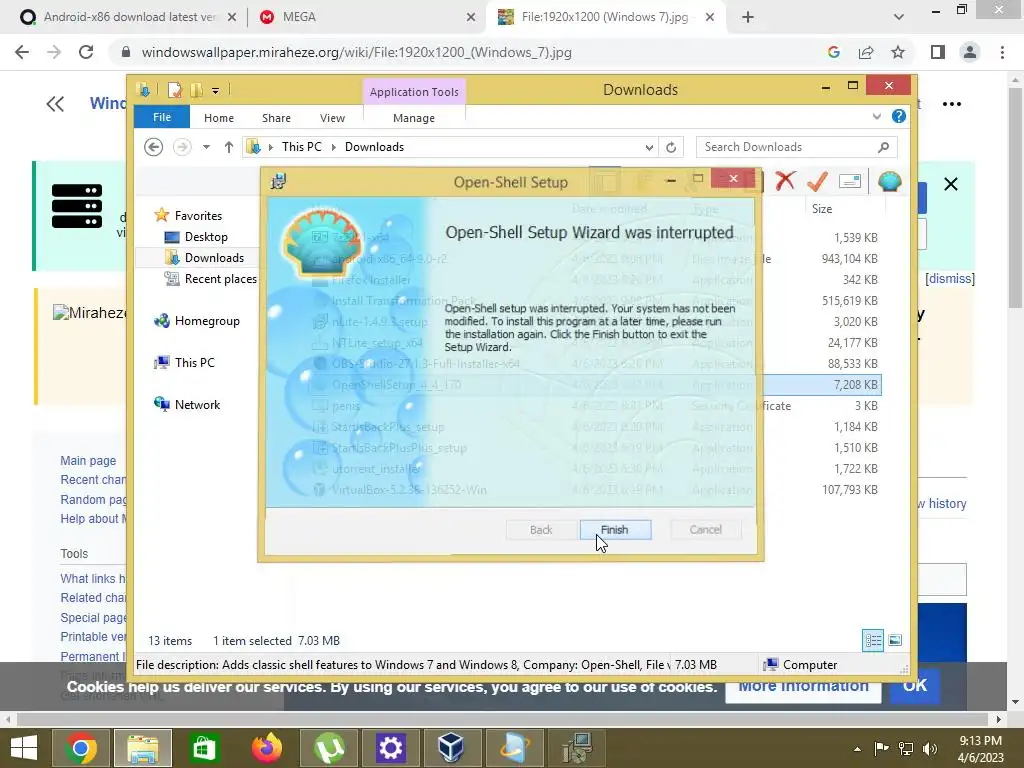Select This PC in navigation pane

coord(184,362)
